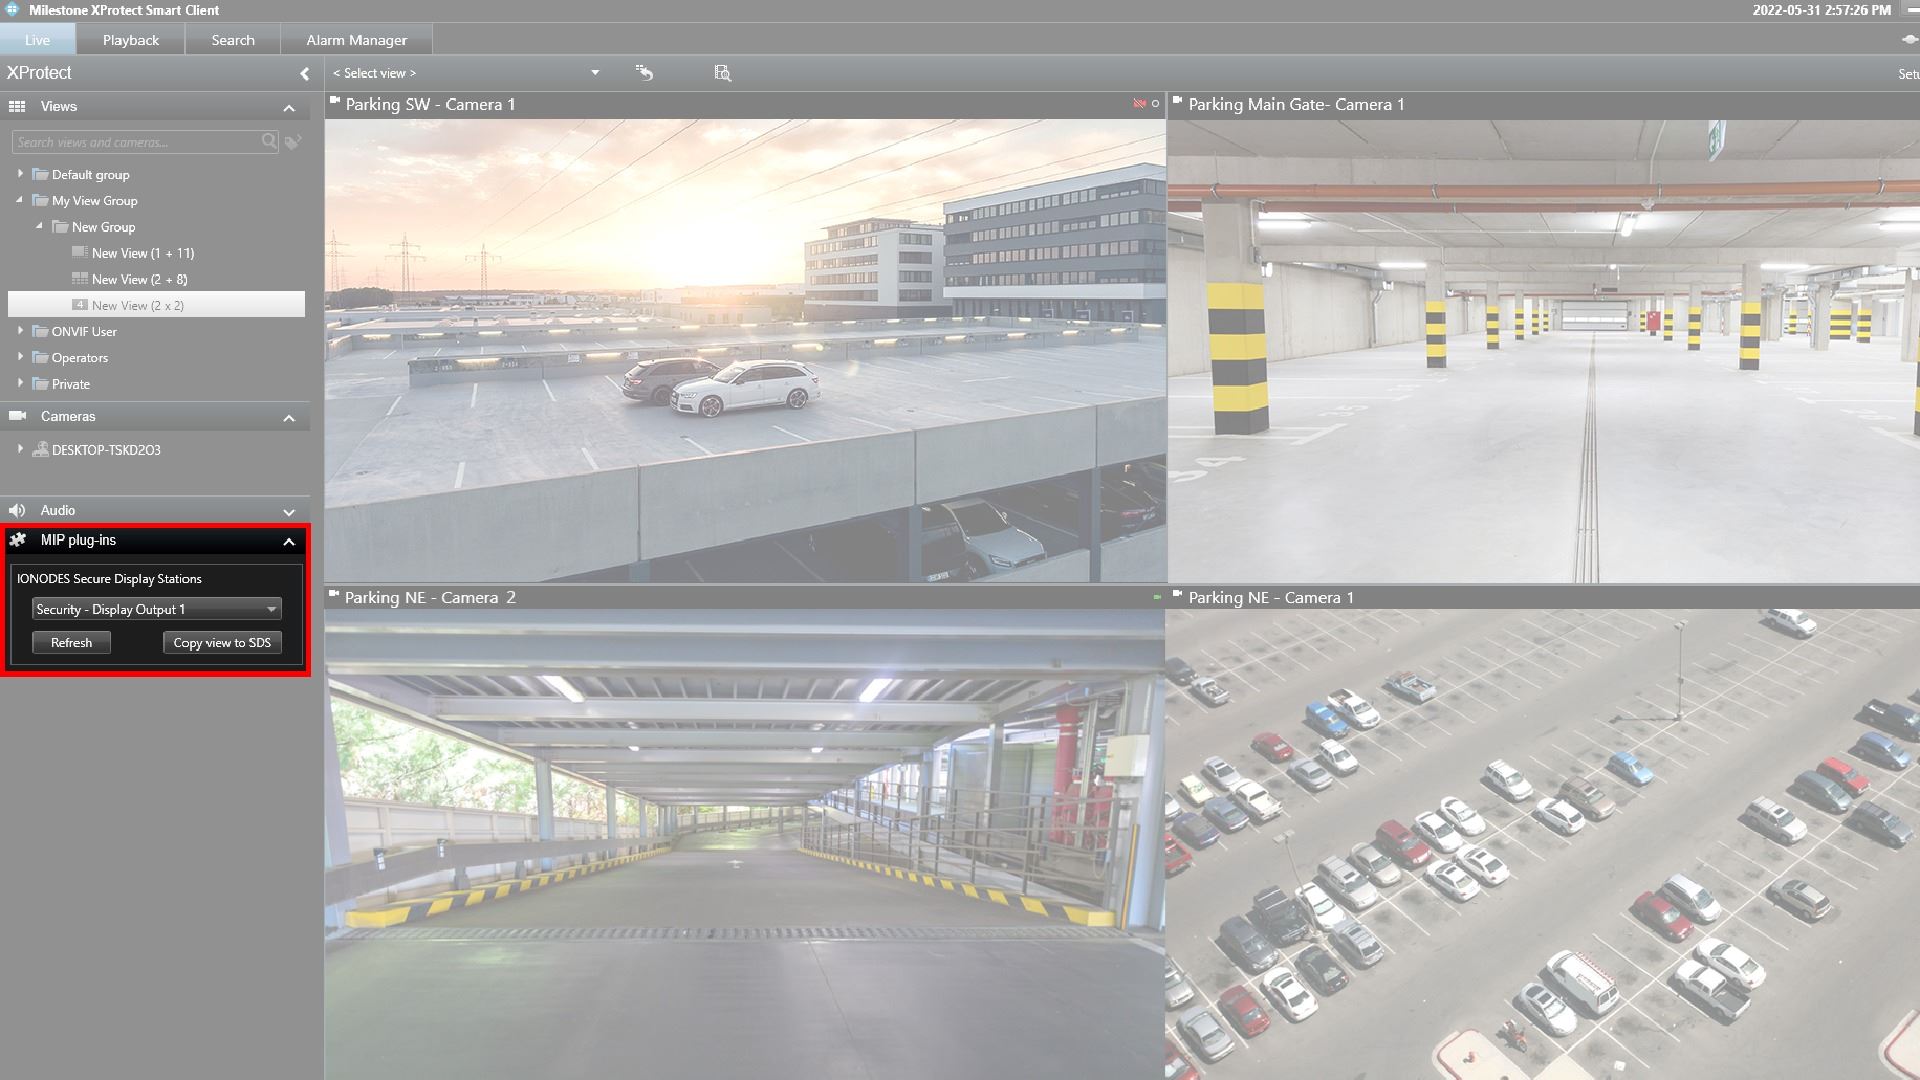
Task: Click the IONODES Secure Display Stations label
Action: pyautogui.click(x=109, y=579)
